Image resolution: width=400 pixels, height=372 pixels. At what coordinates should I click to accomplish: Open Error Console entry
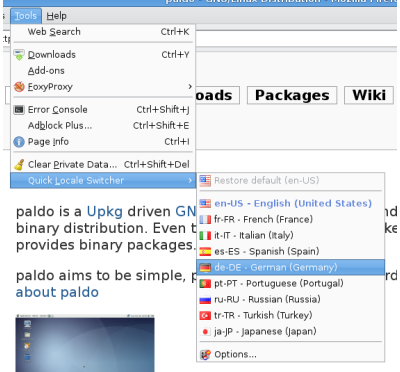click(x=103, y=110)
